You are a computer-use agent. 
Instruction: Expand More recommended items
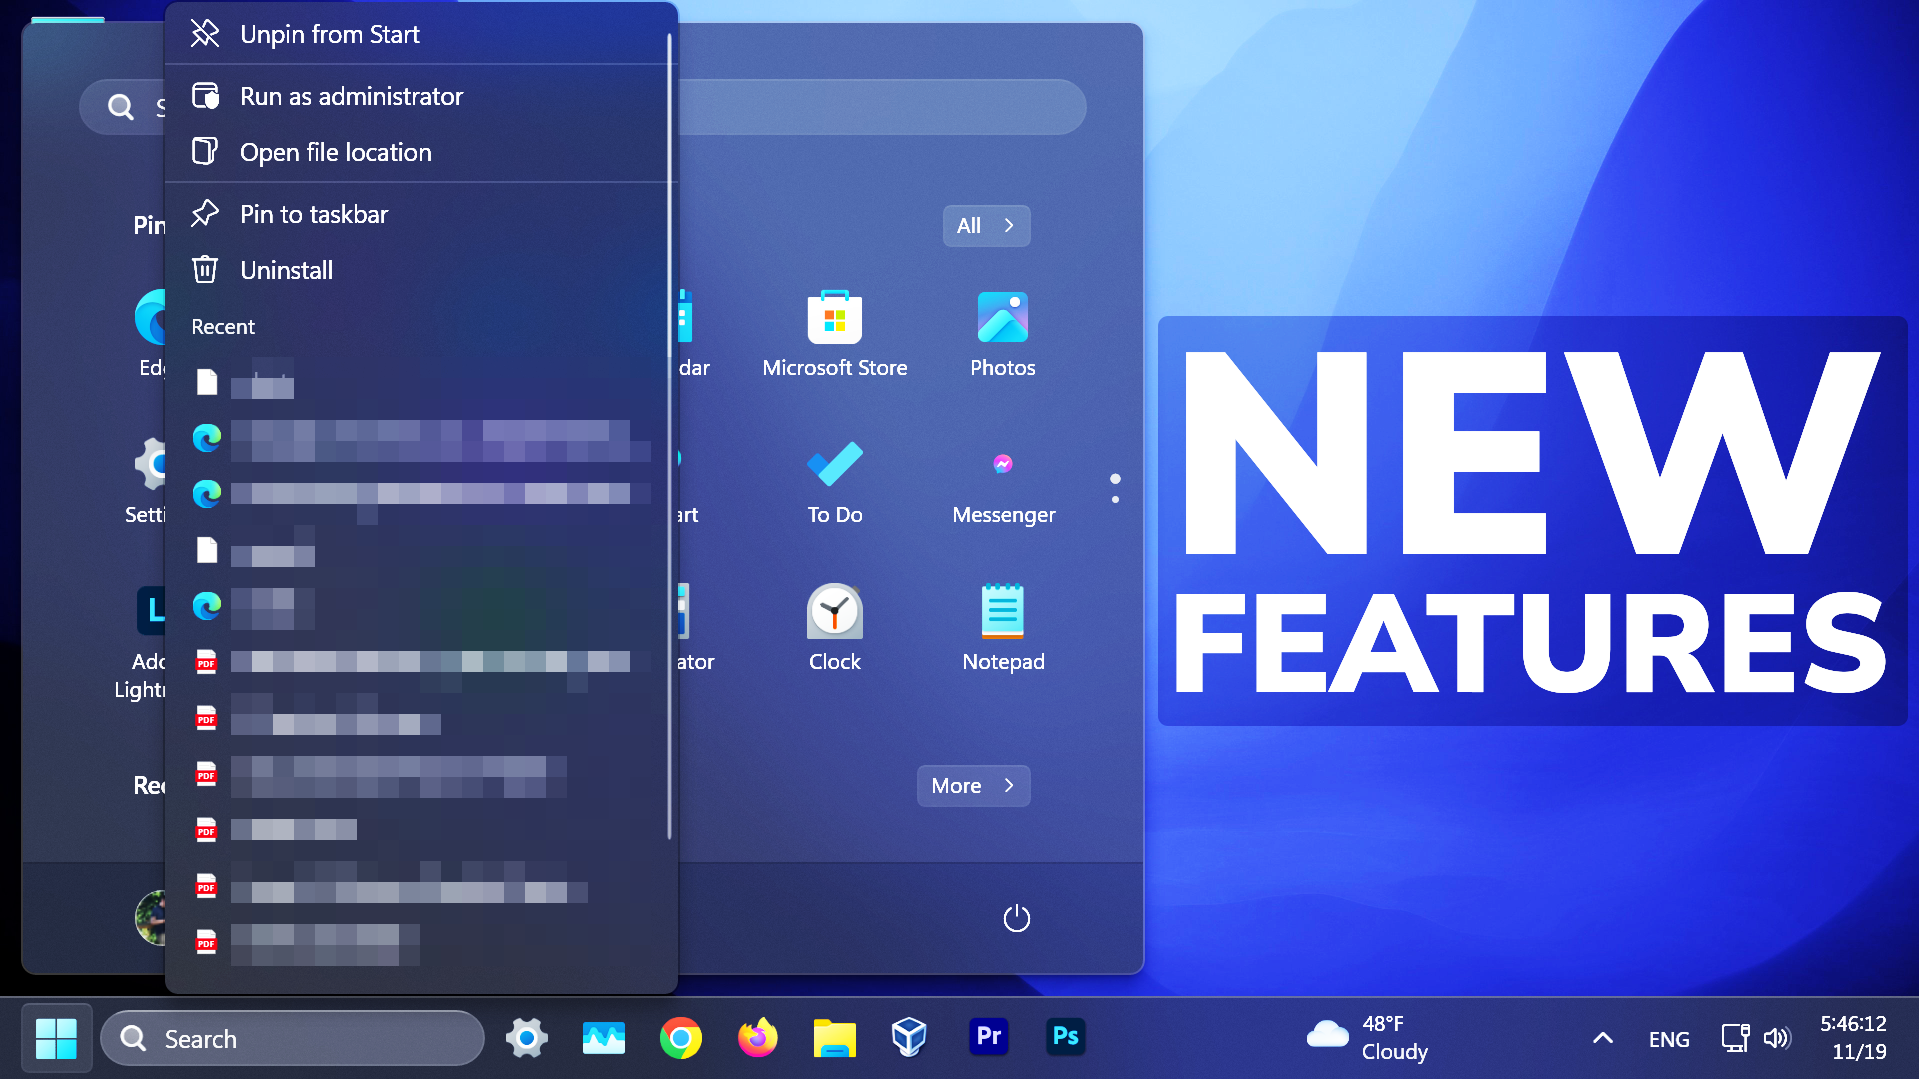[972, 785]
